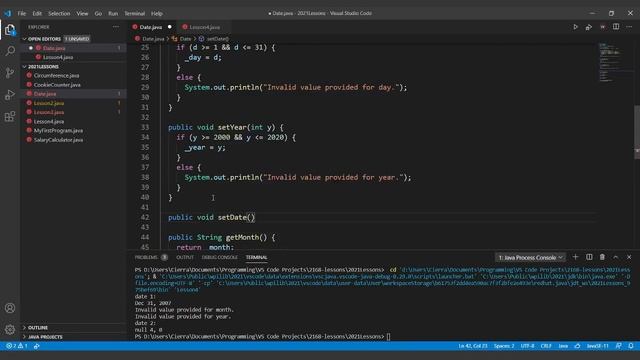Switch to the Date.java editor tab

click(152, 27)
